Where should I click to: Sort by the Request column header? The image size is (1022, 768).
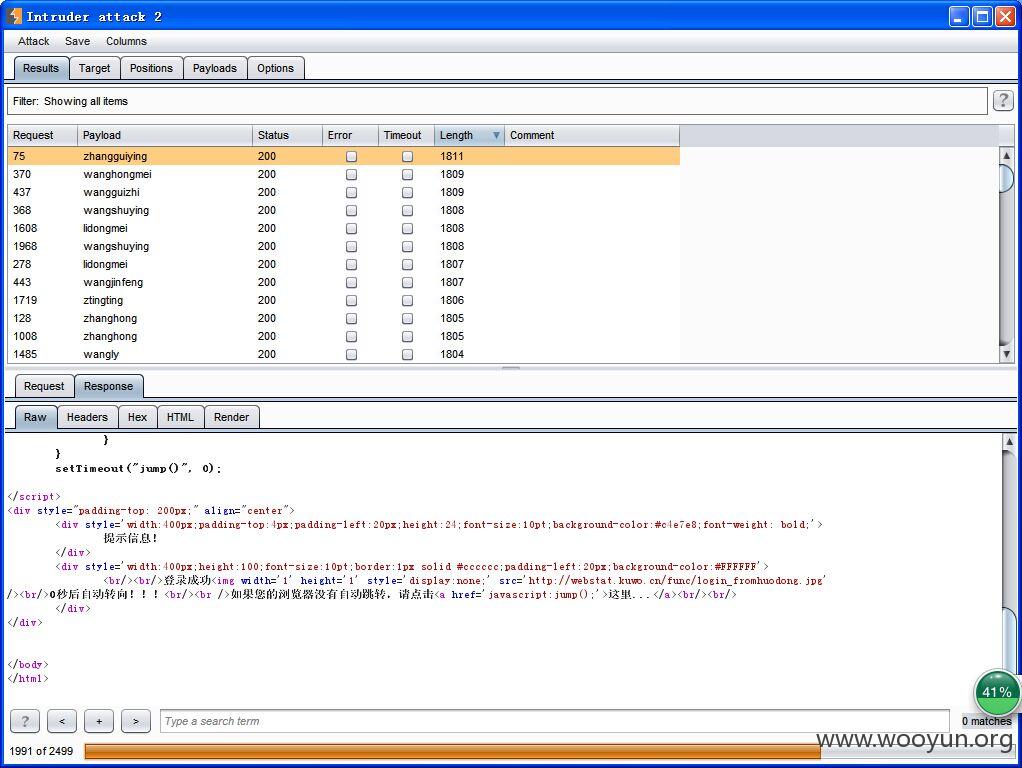42,135
